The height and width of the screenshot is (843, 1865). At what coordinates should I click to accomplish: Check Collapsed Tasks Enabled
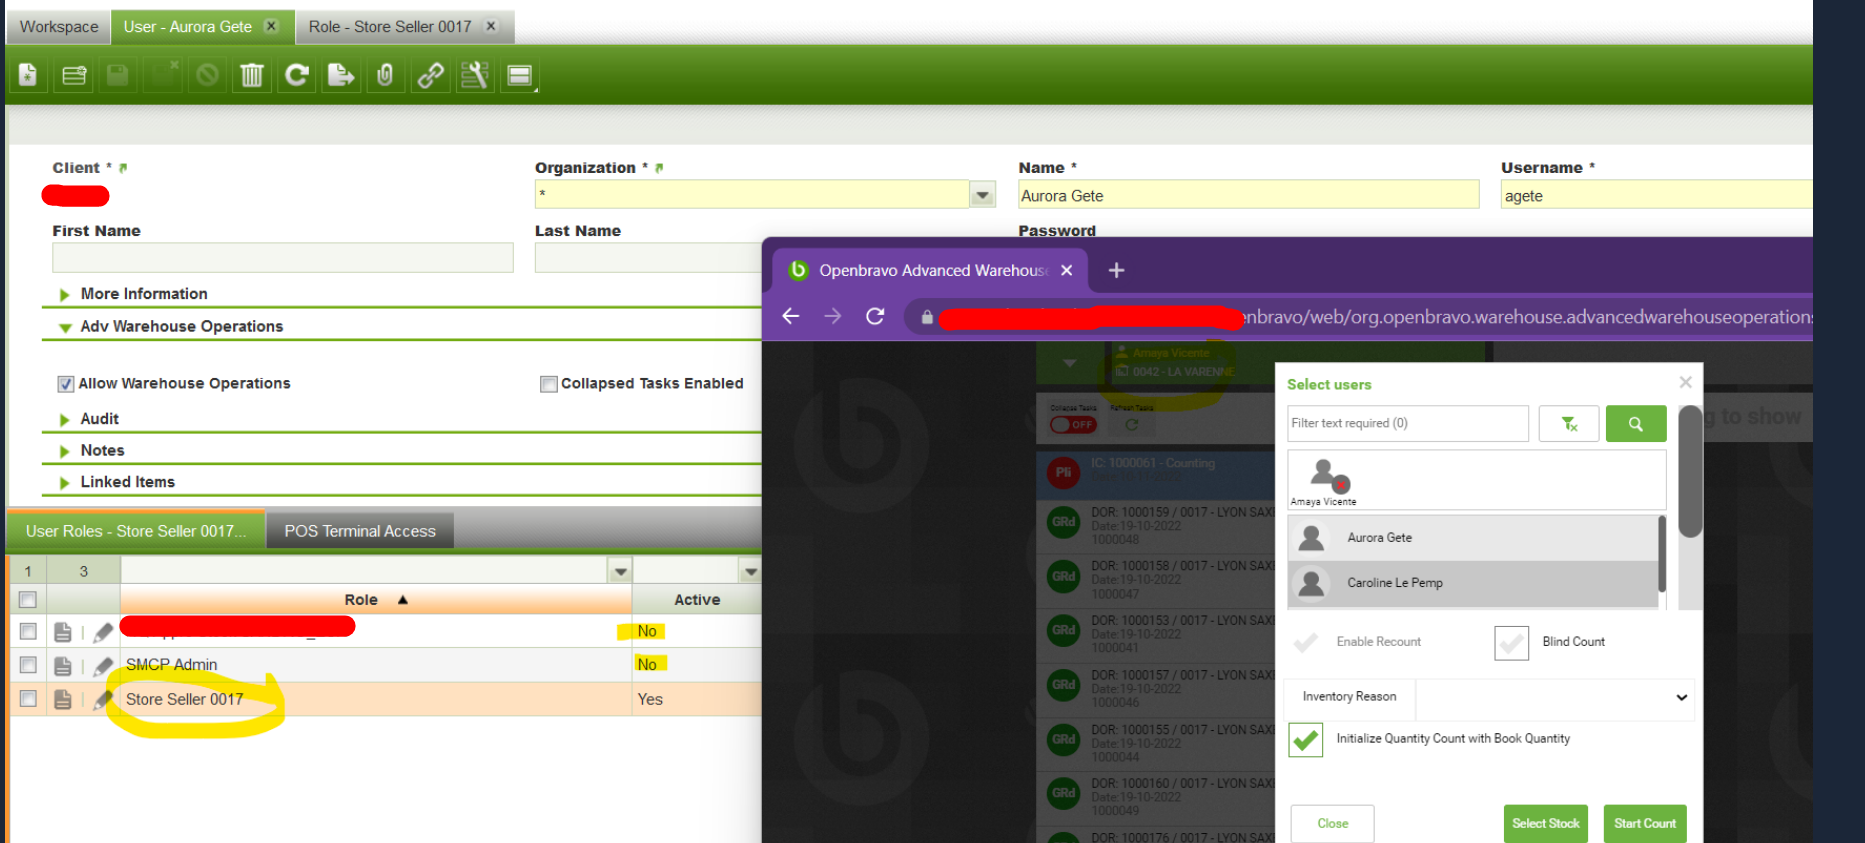548,384
